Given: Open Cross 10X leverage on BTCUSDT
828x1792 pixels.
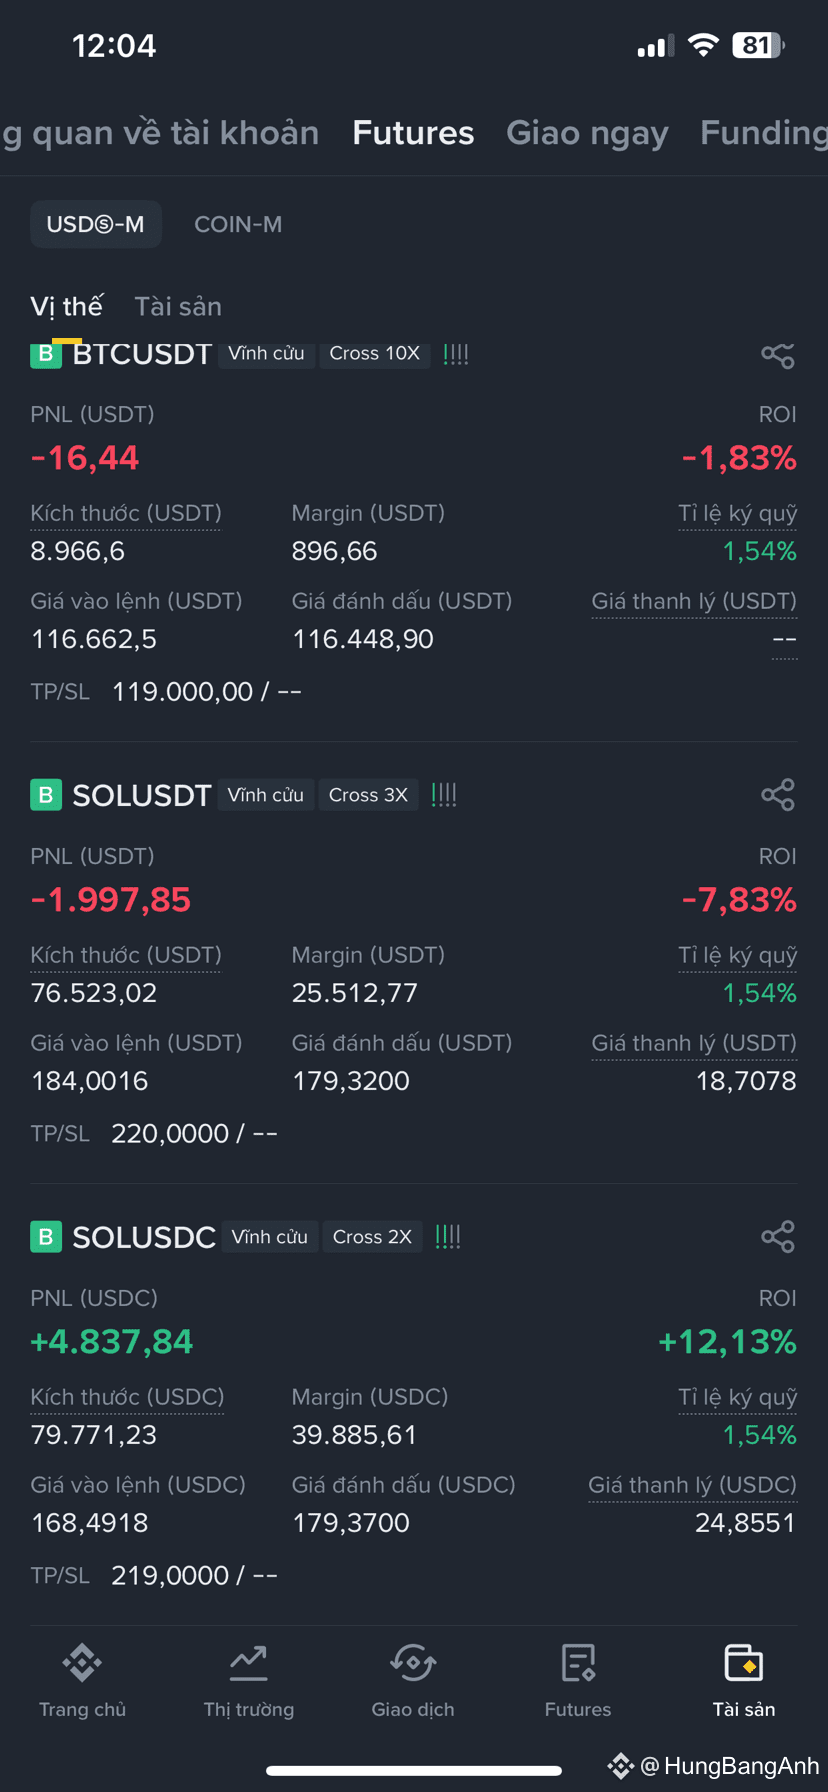Looking at the screenshot, I should [x=375, y=354].
